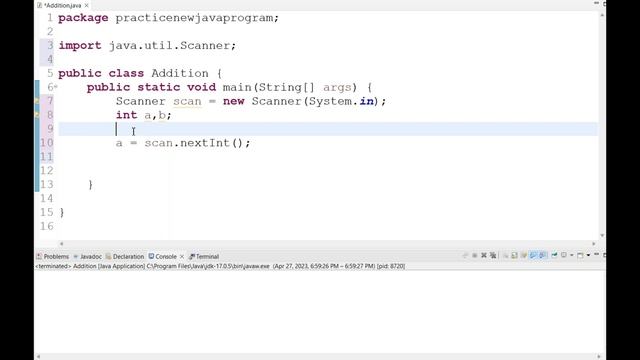Click Remove All Terminated Launches double-X icon
640x360 pixels.
click(x=493, y=256)
